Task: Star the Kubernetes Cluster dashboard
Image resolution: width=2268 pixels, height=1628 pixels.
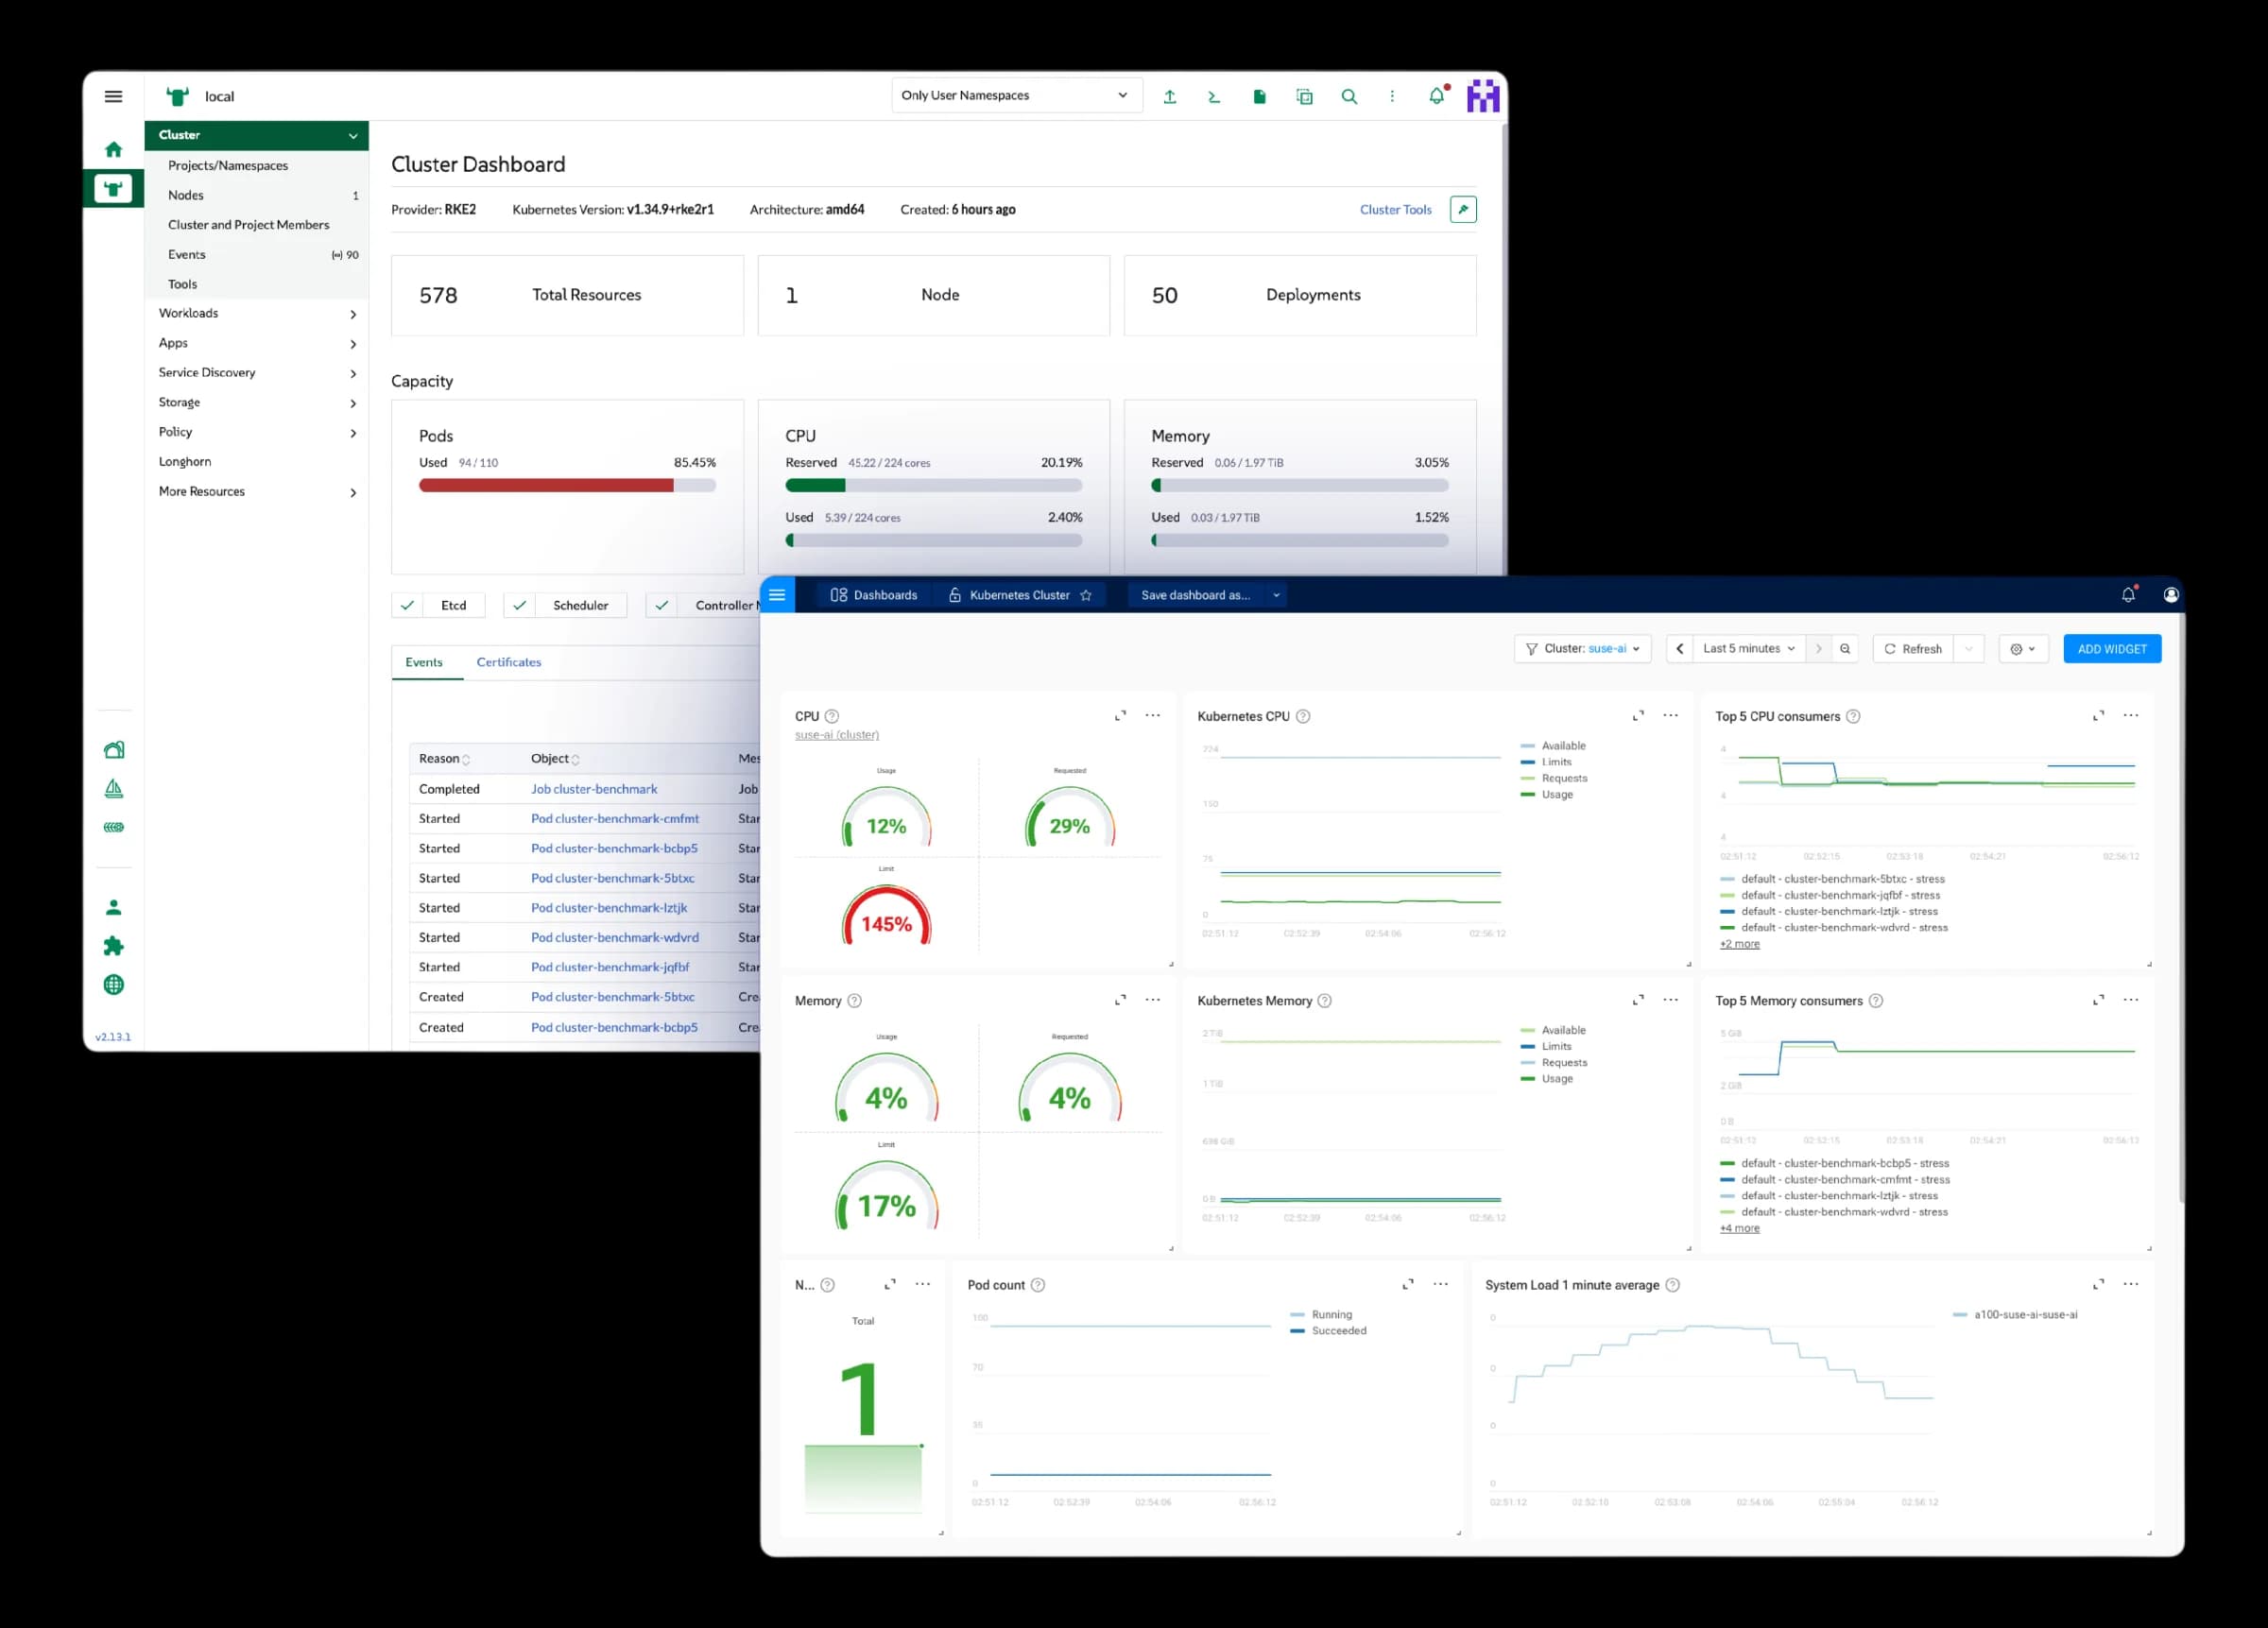Action: coord(1086,595)
